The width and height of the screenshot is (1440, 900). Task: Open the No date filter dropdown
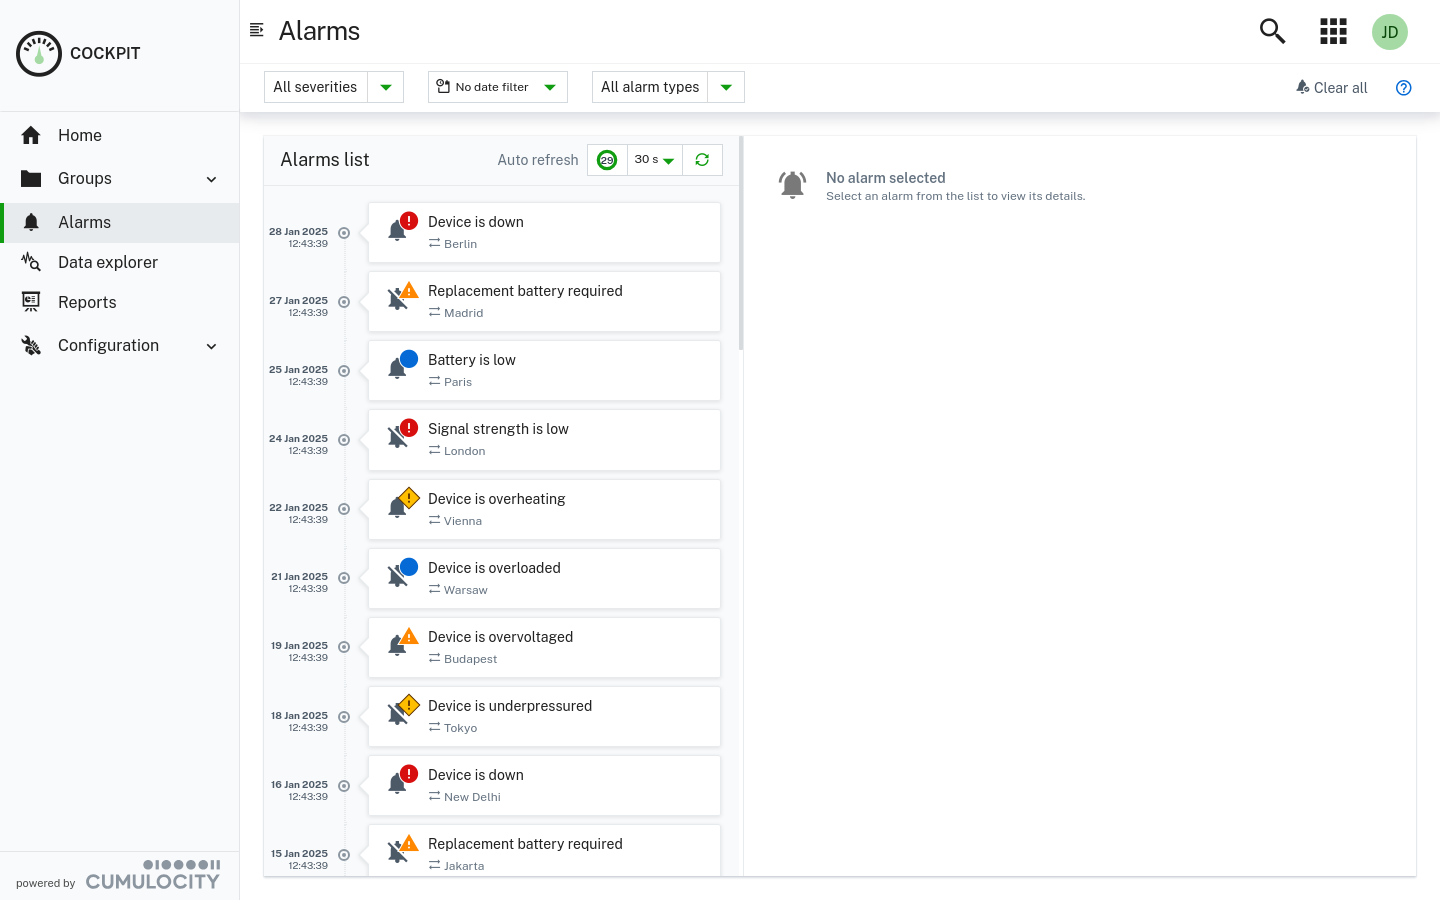pos(497,87)
